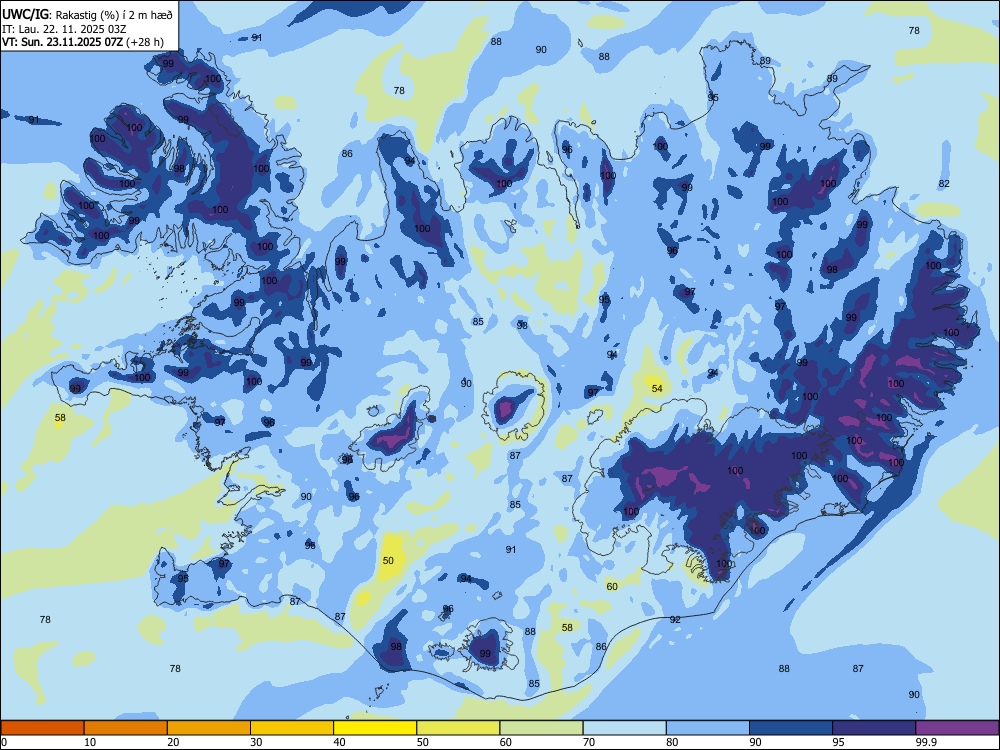Click the '60' value label on the map
The image size is (1000, 750).
coord(612,587)
